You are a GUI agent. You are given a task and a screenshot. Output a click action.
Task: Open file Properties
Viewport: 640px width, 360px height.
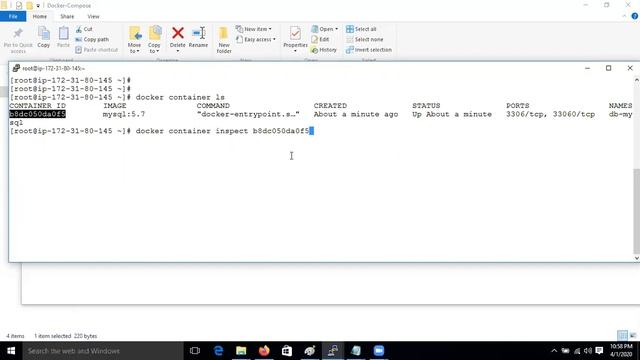pyautogui.click(x=295, y=39)
